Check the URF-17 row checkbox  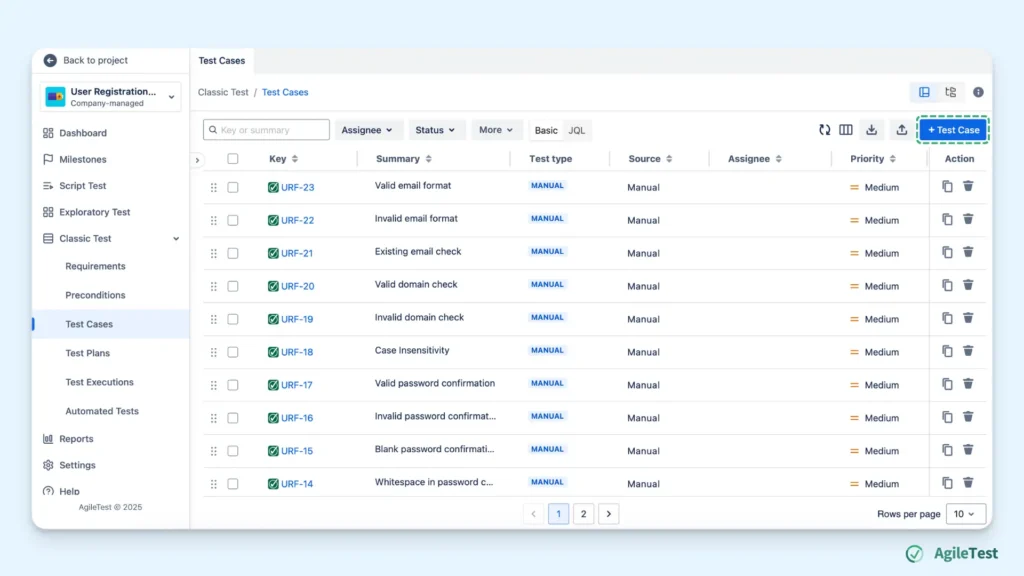coord(232,385)
